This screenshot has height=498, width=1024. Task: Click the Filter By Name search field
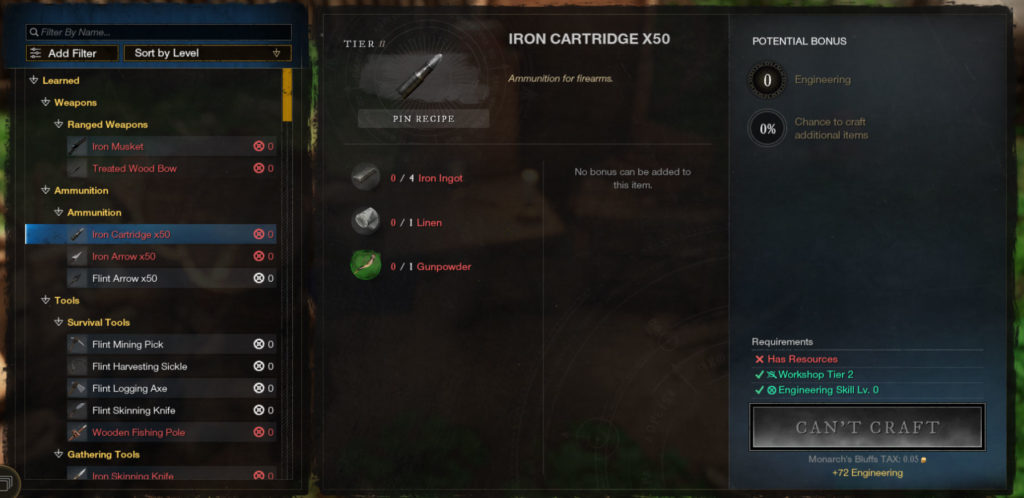point(159,32)
